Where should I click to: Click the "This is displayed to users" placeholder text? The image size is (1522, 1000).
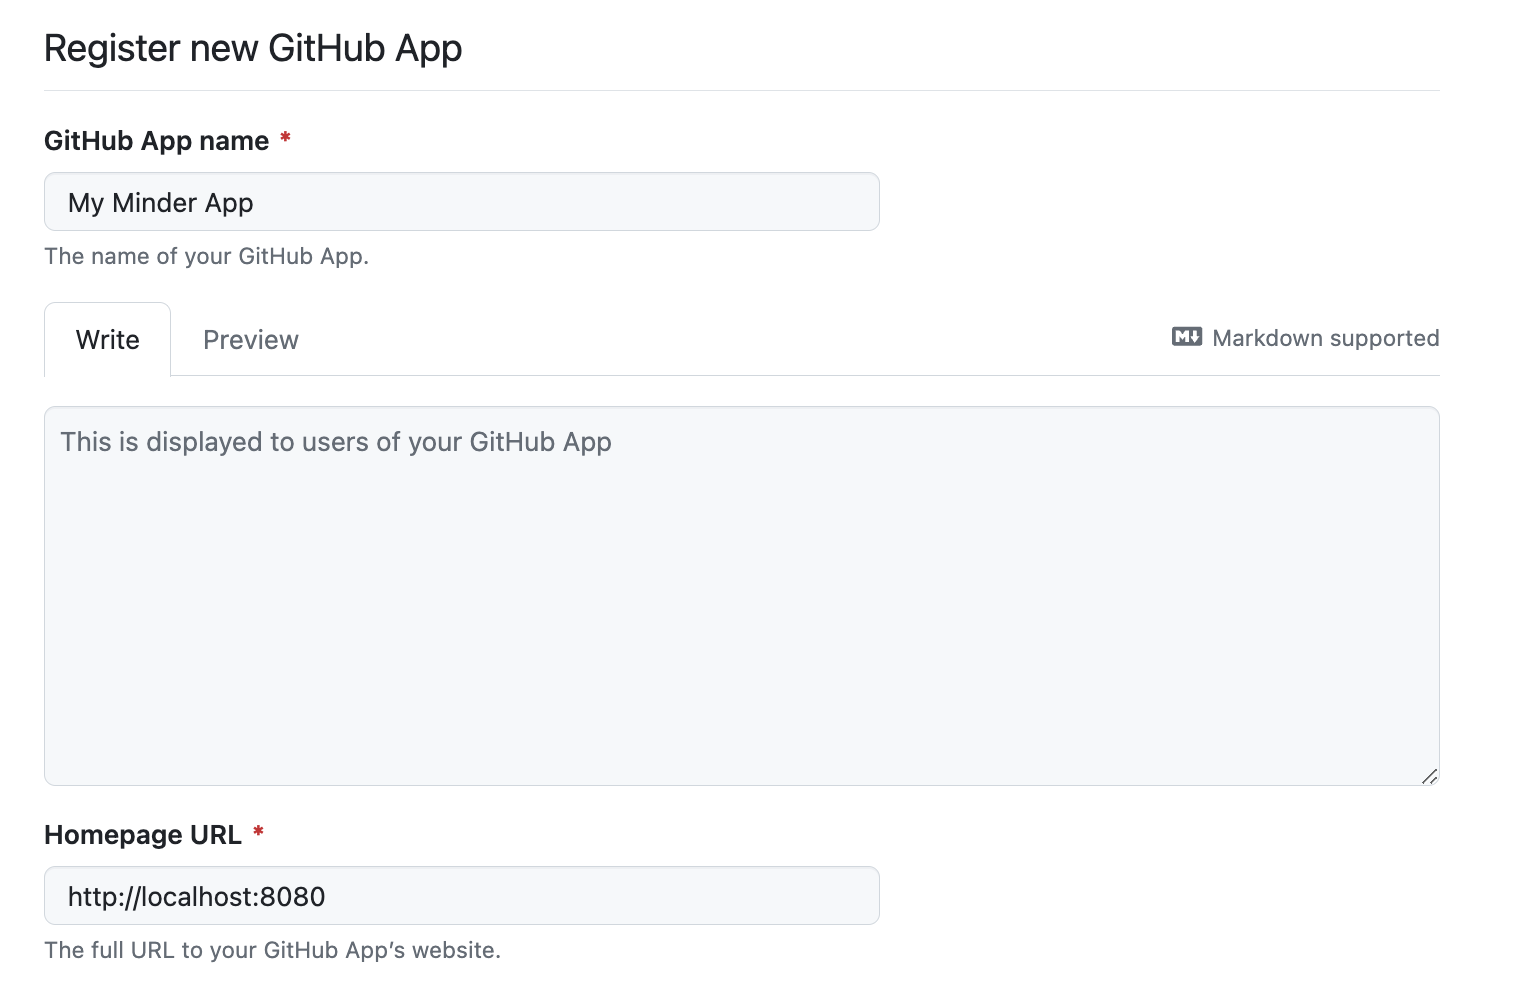335,442
